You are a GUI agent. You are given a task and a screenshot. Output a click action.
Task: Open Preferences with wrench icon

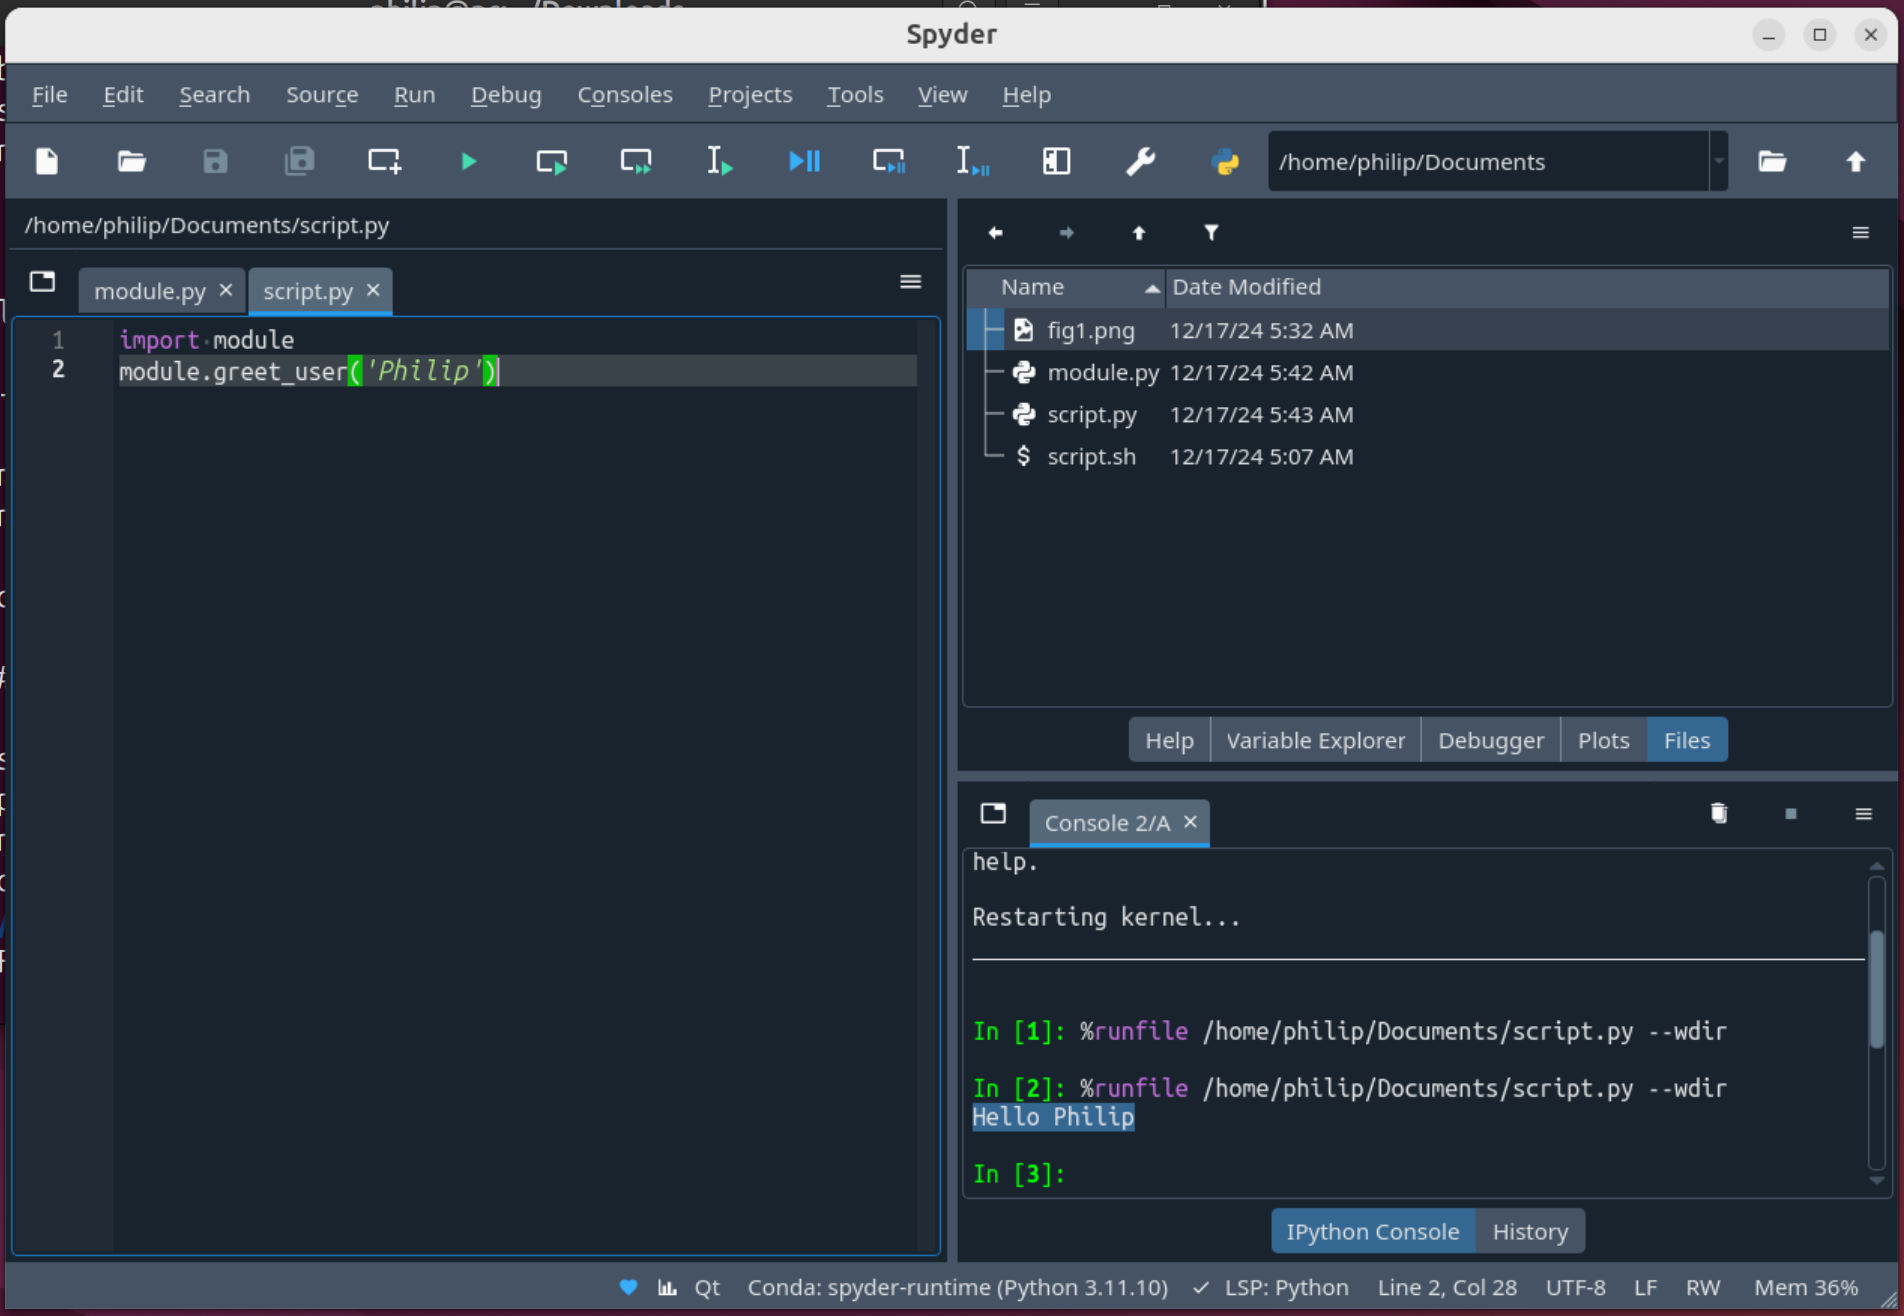[1140, 161]
